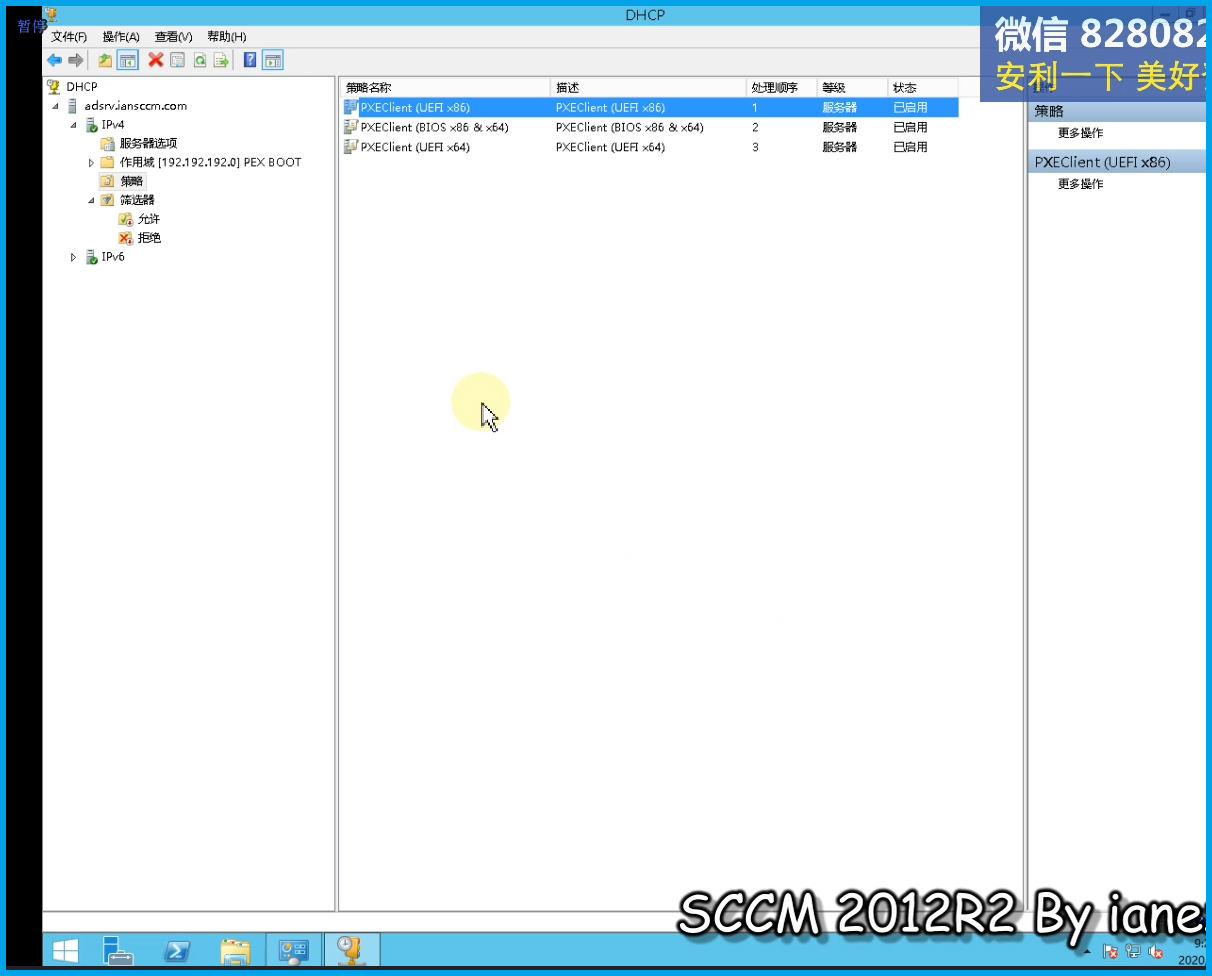Click the PXEClient (UEFI x64) policy icon
The height and width of the screenshot is (976, 1212).
point(350,147)
